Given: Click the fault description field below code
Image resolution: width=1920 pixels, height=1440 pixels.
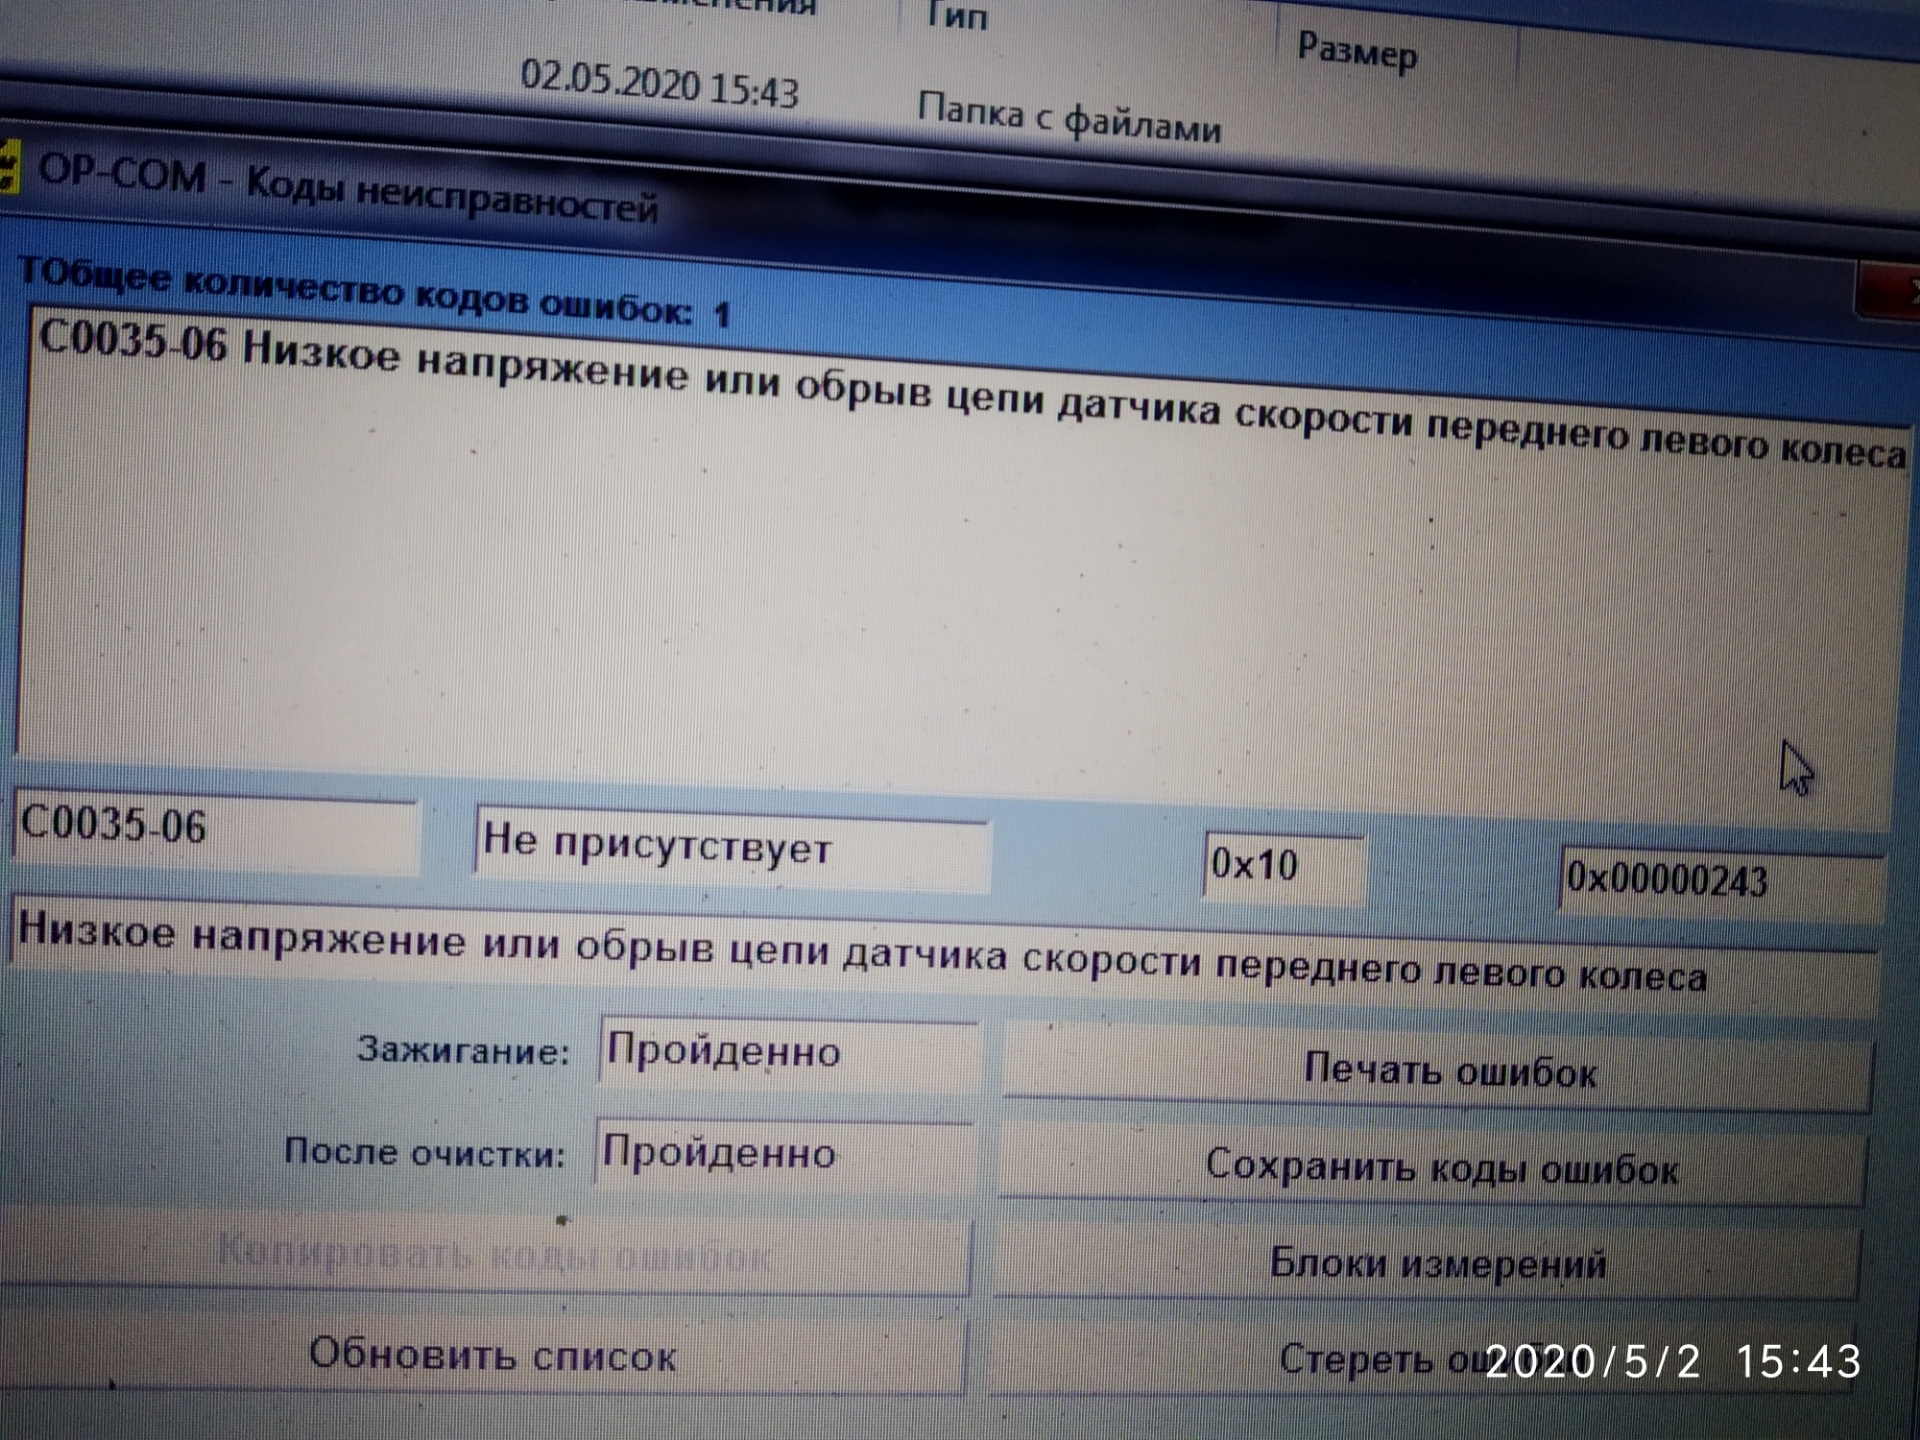Looking at the screenshot, I should (x=944, y=954).
